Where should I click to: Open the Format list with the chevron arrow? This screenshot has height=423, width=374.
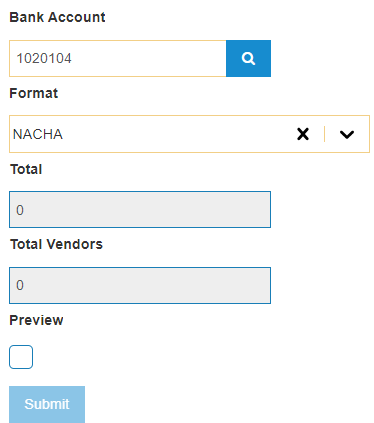click(347, 134)
